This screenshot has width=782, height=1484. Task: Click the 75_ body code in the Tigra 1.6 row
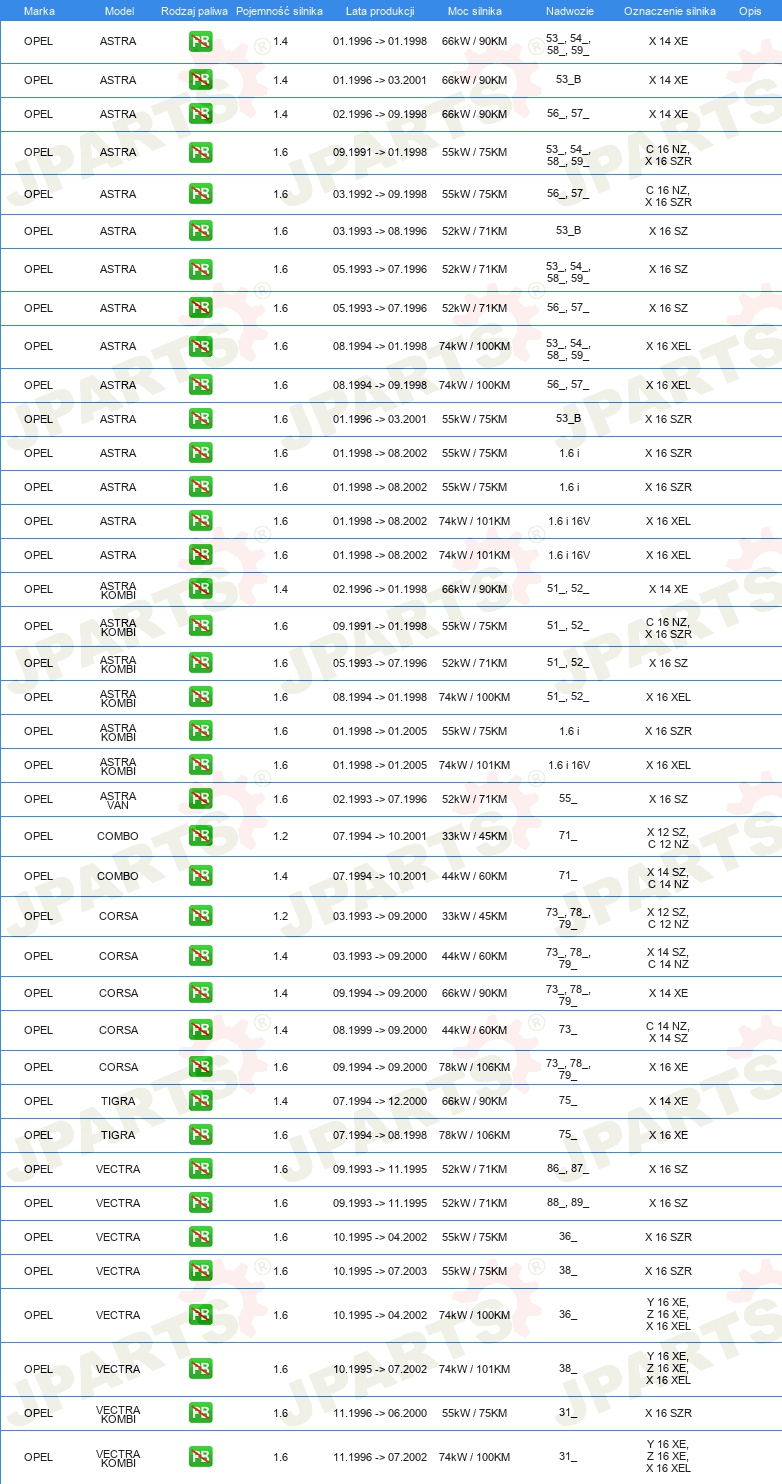pos(568,1135)
